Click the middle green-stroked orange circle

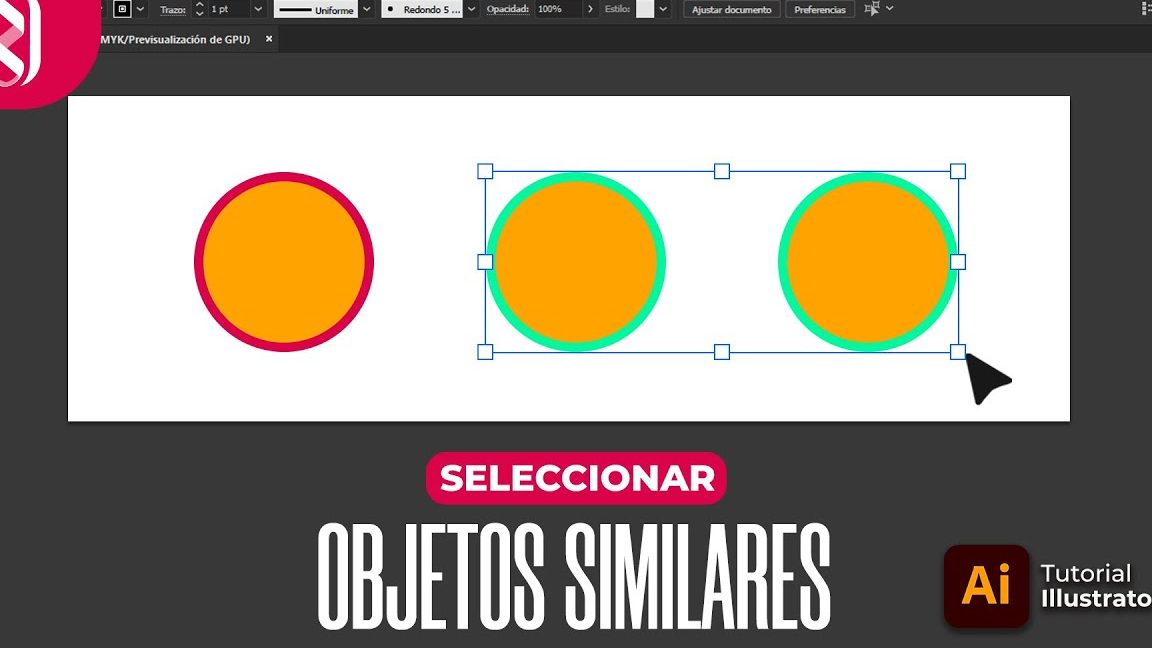point(577,262)
